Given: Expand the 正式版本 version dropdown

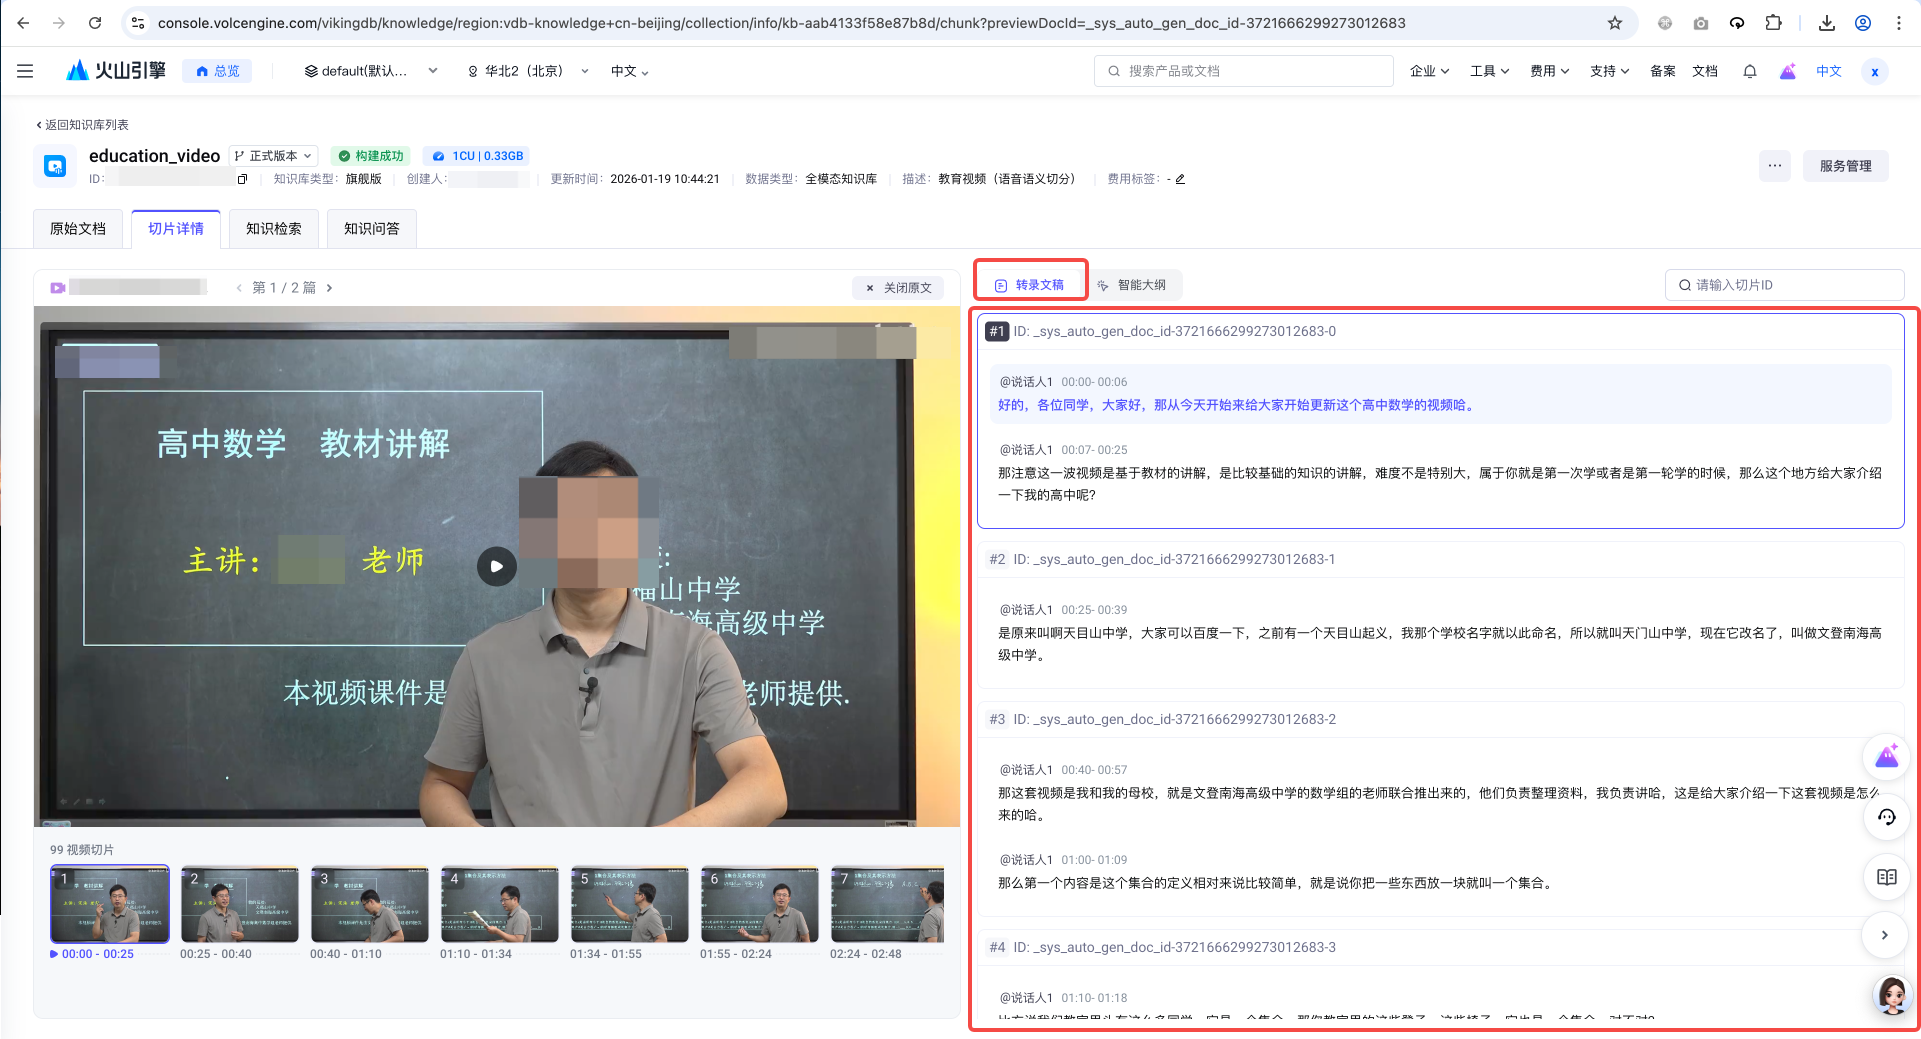Looking at the screenshot, I should pyautogui.click(x=273, y=156).
